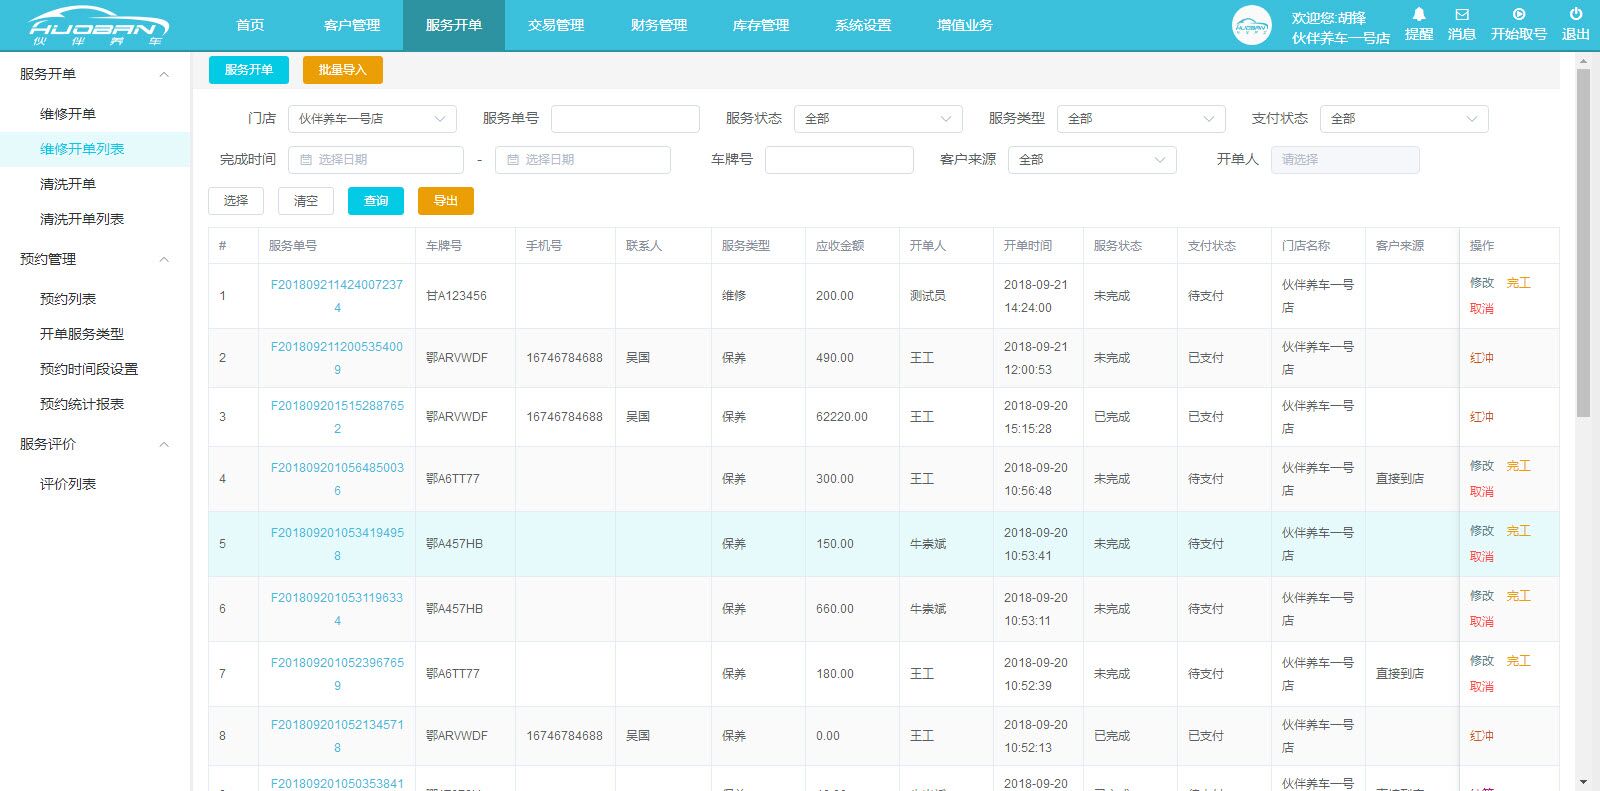Select 清洗开单列表 in the sidebar

pyautogui.click(x=82, y=219)
